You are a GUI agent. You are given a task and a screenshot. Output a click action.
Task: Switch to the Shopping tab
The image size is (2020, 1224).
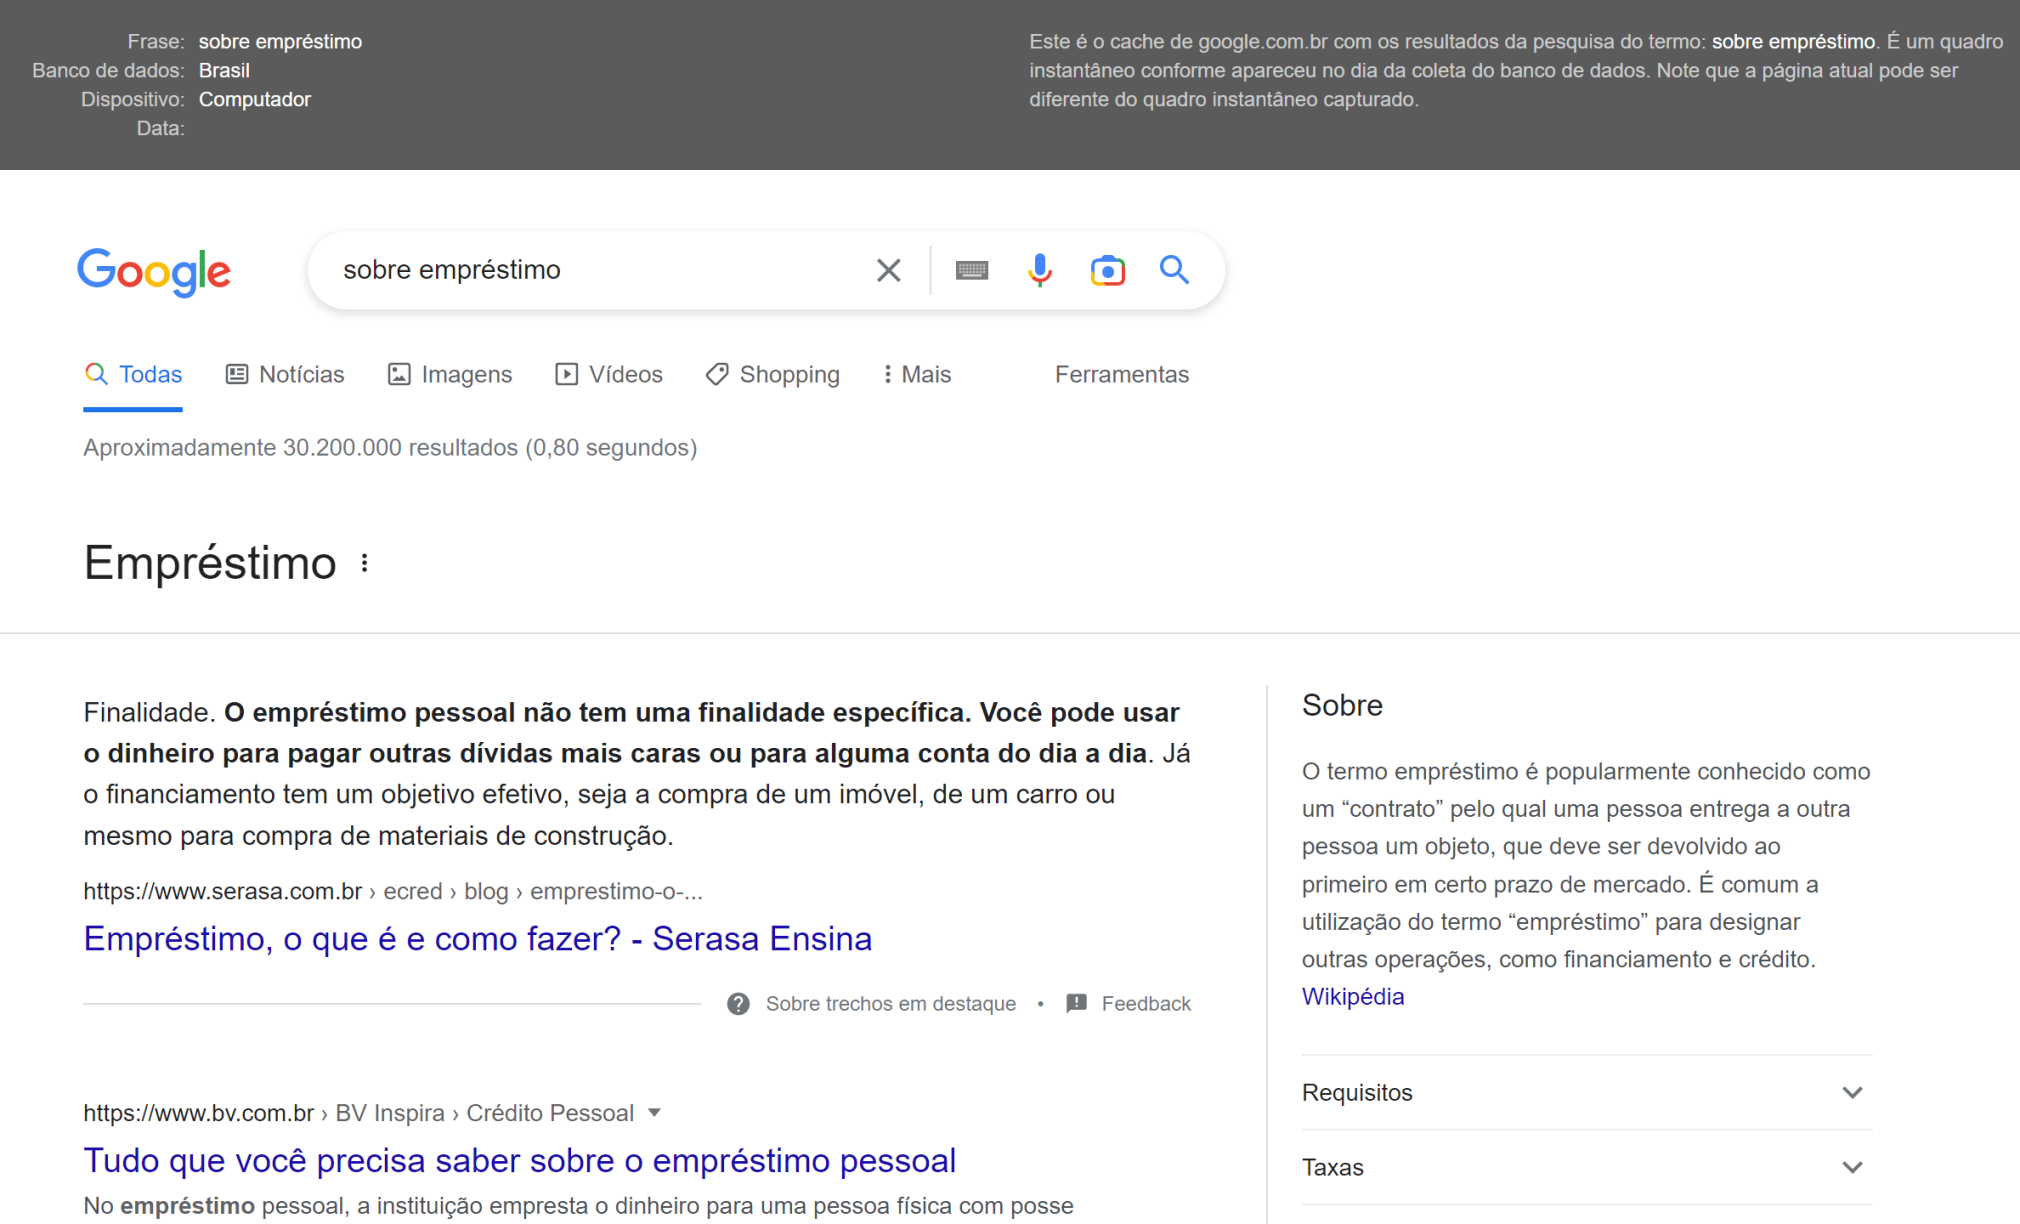[773, 374]
